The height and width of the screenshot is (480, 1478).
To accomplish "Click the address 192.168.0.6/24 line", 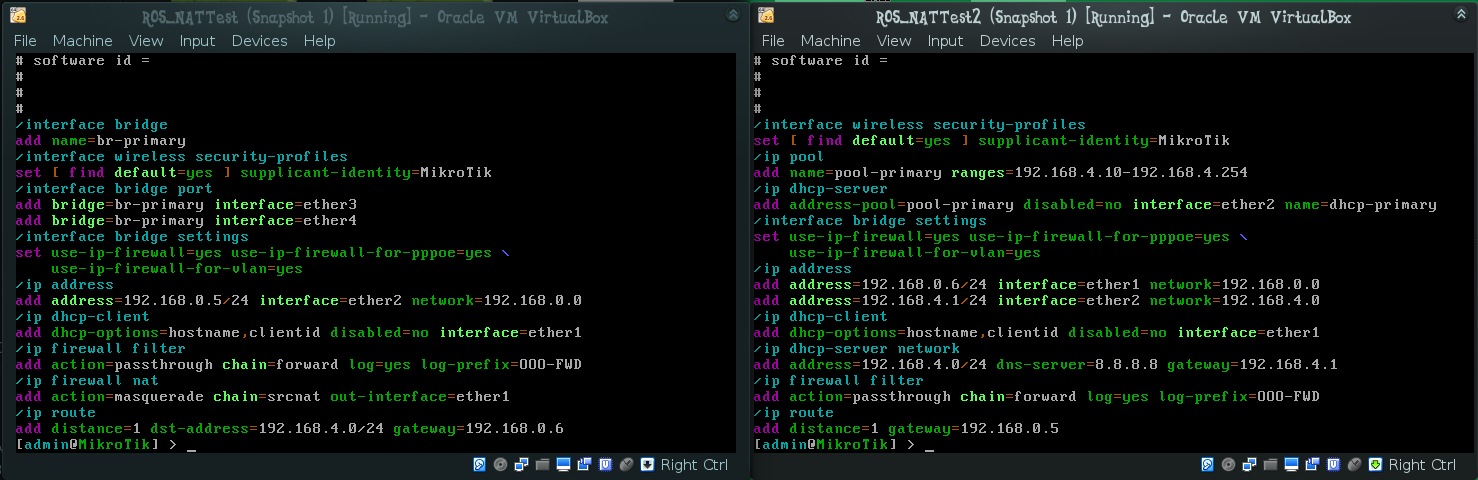I will (x=1037, y=285).
